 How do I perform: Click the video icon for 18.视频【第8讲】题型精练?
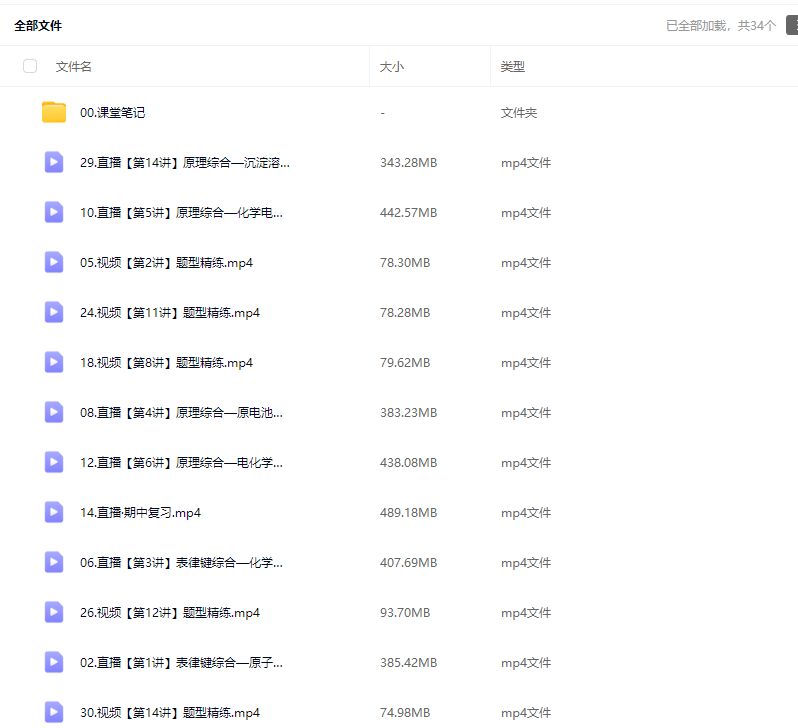(x=54, y=362)
